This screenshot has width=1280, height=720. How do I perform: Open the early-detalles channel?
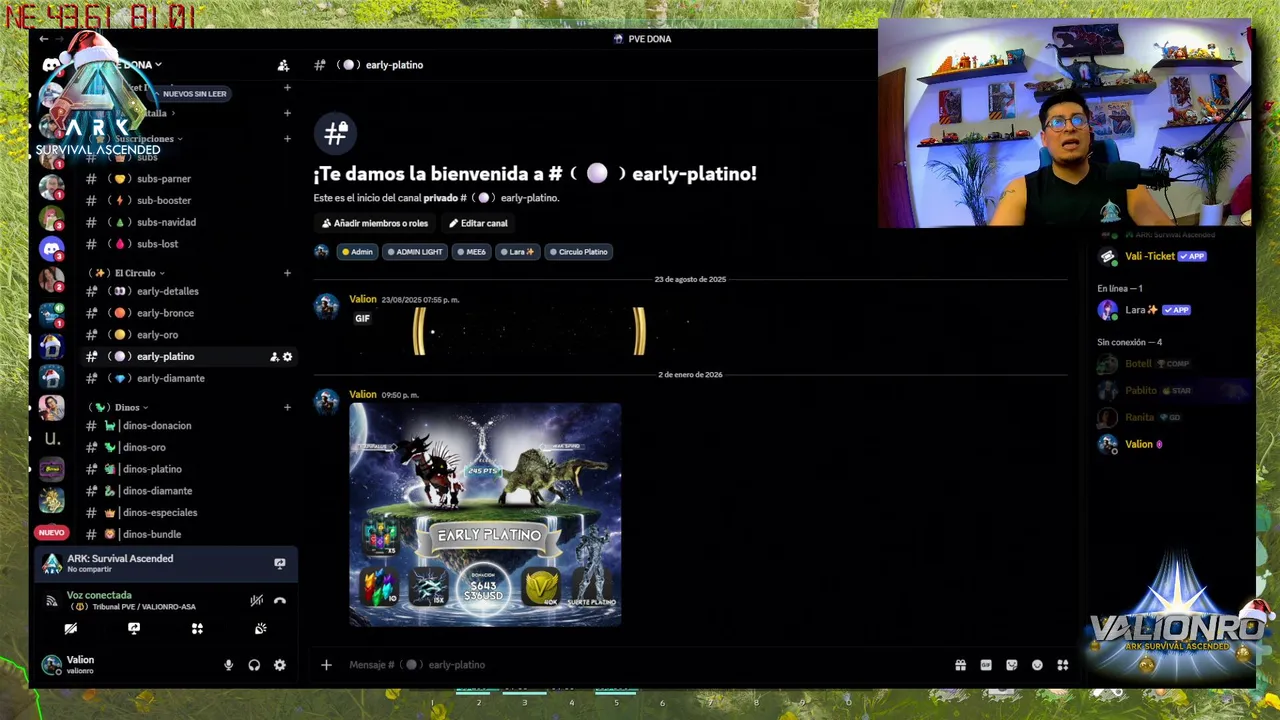coord(188,292)
